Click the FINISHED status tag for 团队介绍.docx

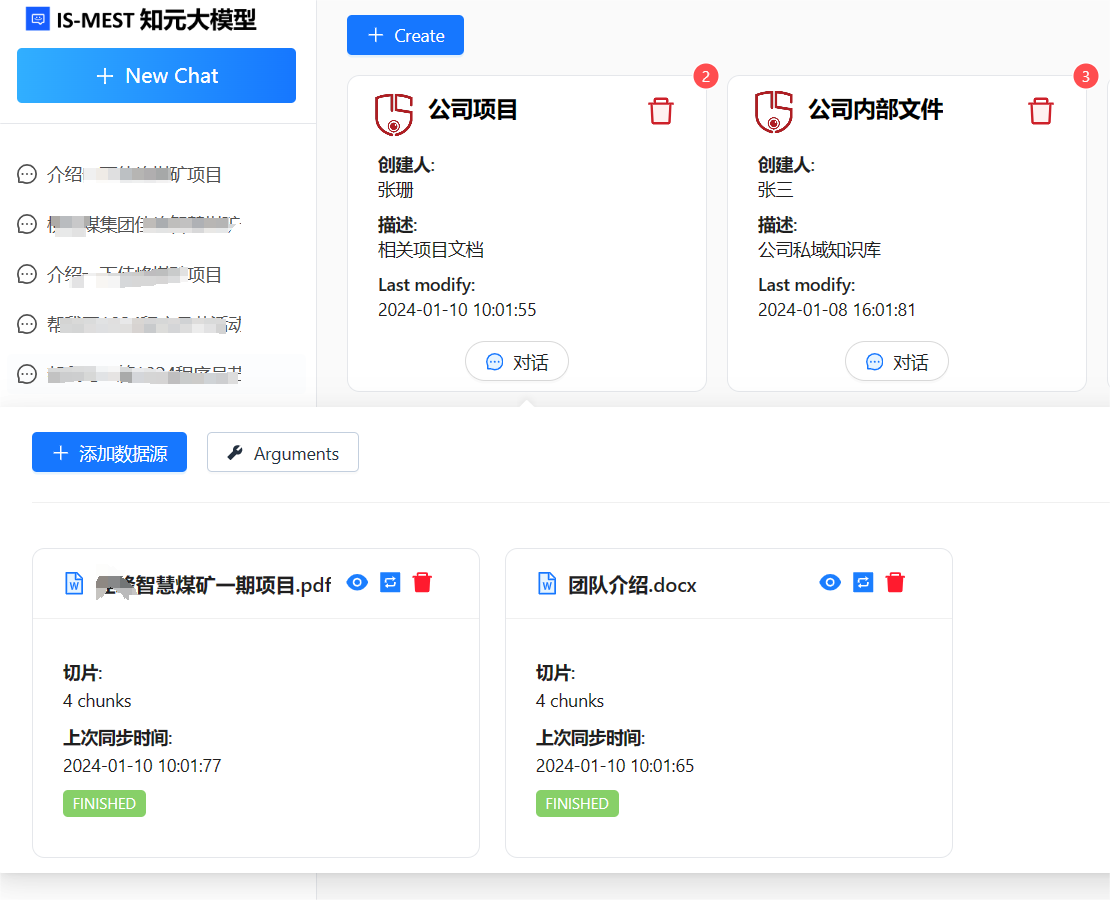(x=577, y=804)
